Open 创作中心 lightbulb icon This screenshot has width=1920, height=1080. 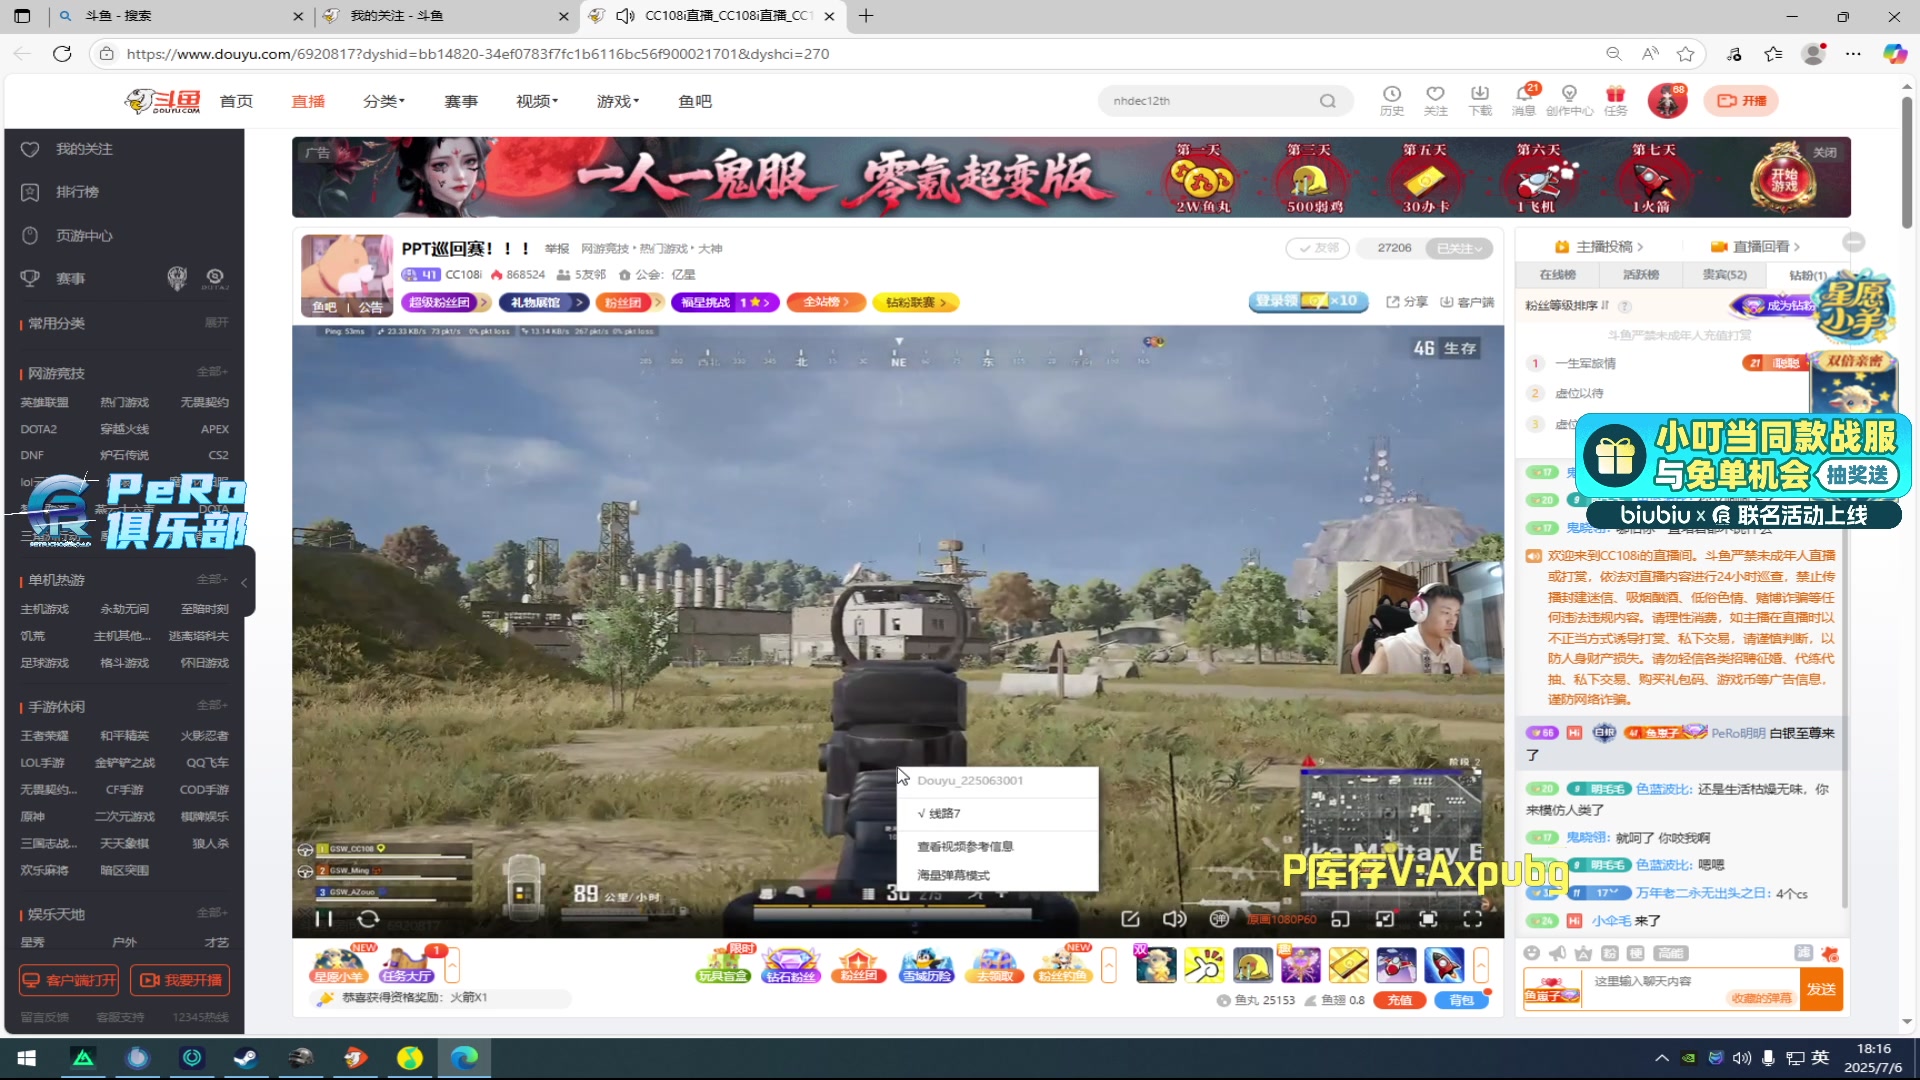click(x=1569, y=100)
